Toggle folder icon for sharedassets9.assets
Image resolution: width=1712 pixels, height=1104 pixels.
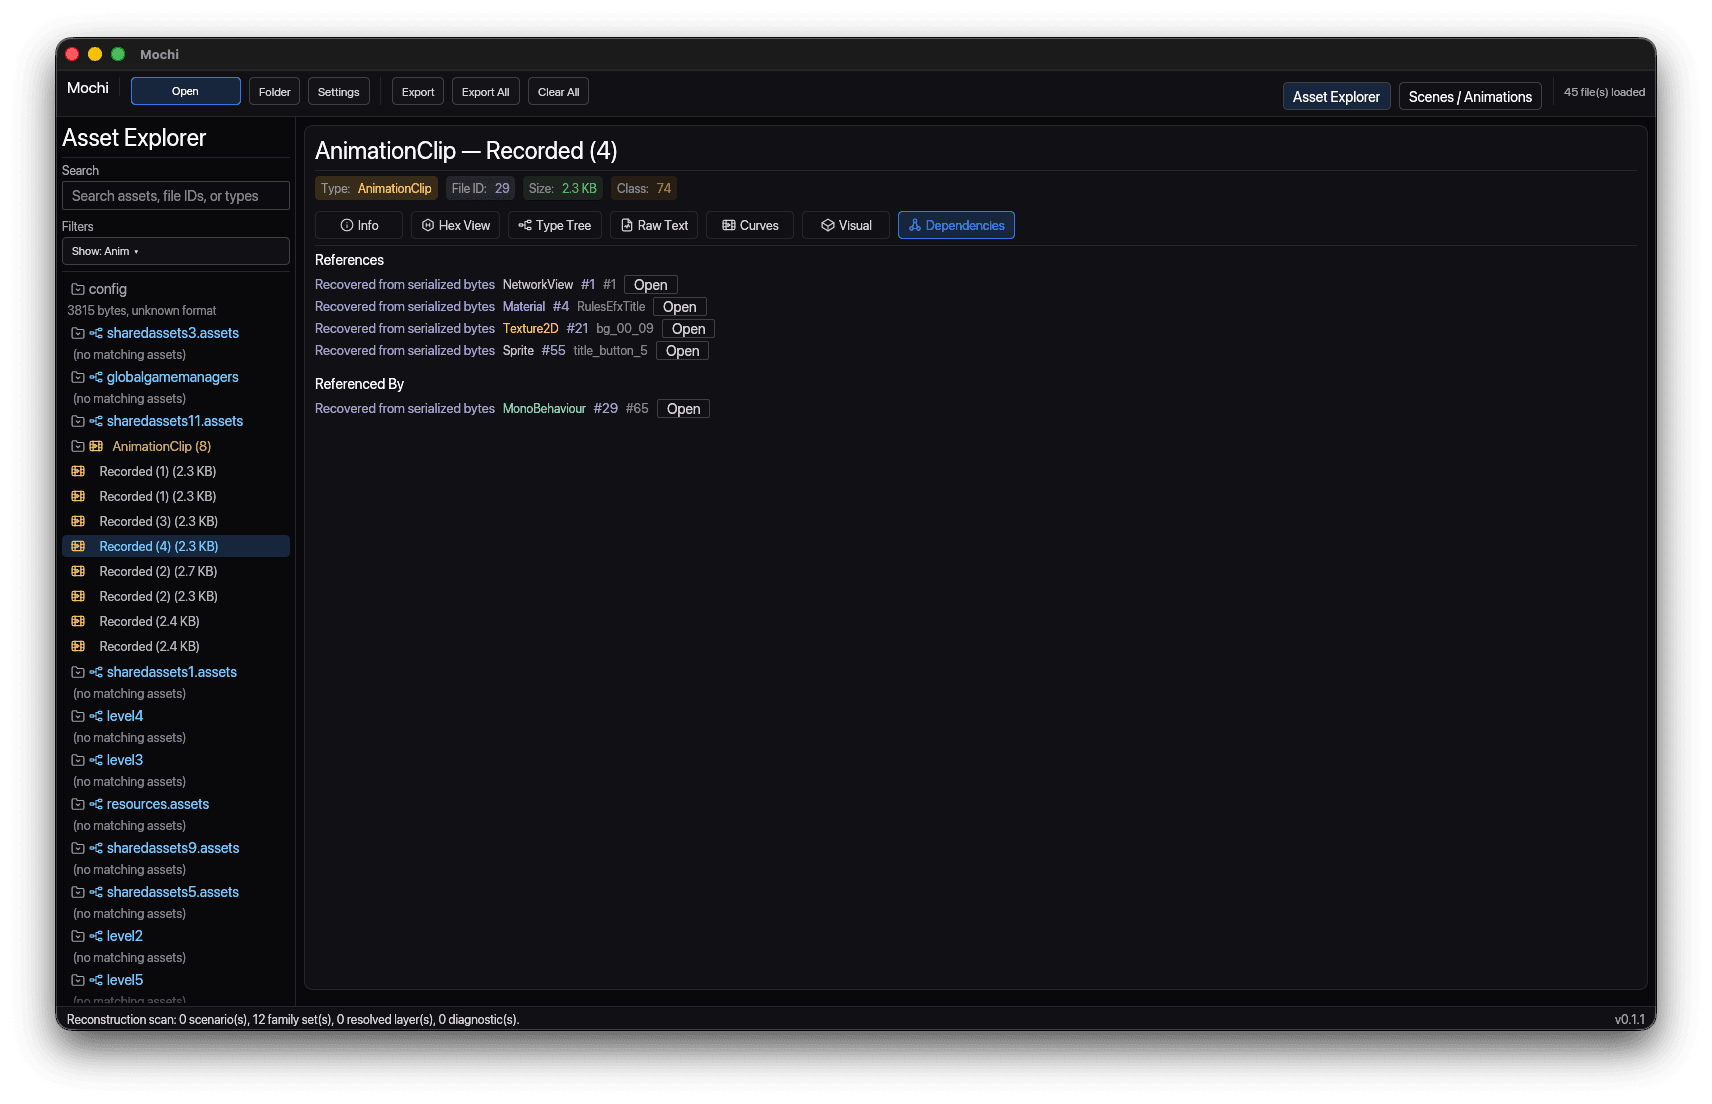[x=78, y=848]
